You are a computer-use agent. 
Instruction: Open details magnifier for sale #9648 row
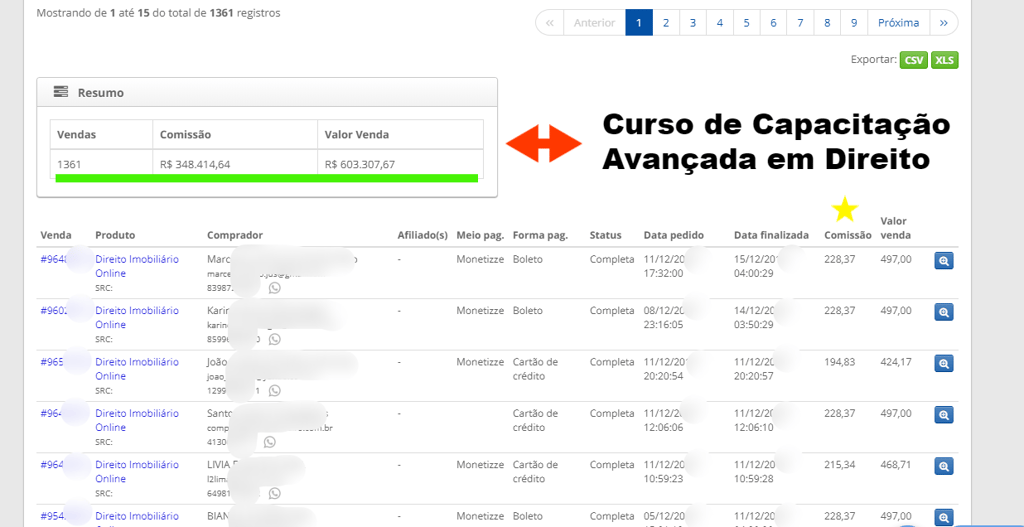(944, 261)
